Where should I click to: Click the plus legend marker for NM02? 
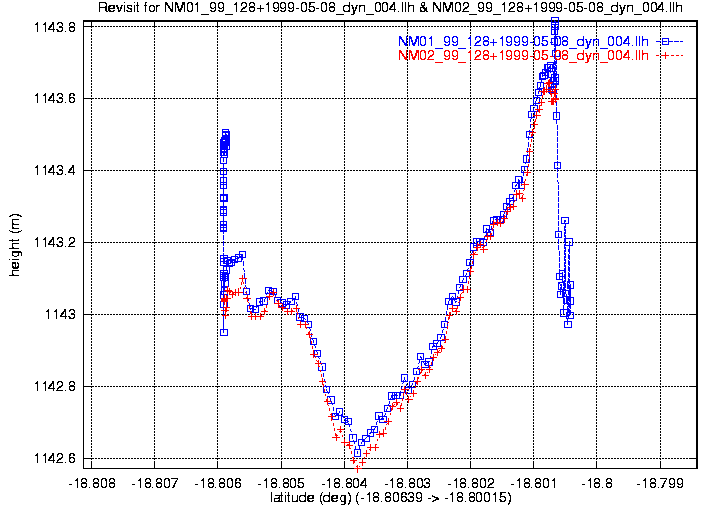coord(665,56)
